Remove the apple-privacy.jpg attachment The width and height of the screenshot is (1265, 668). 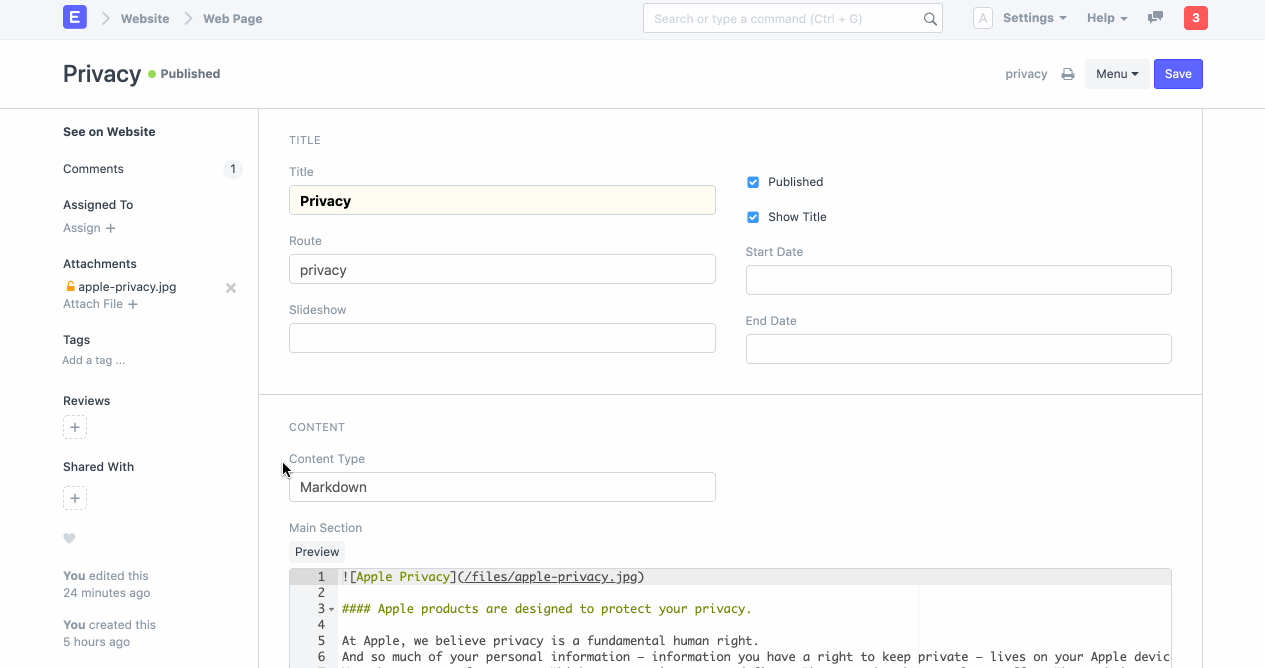[x=230, y=288]
